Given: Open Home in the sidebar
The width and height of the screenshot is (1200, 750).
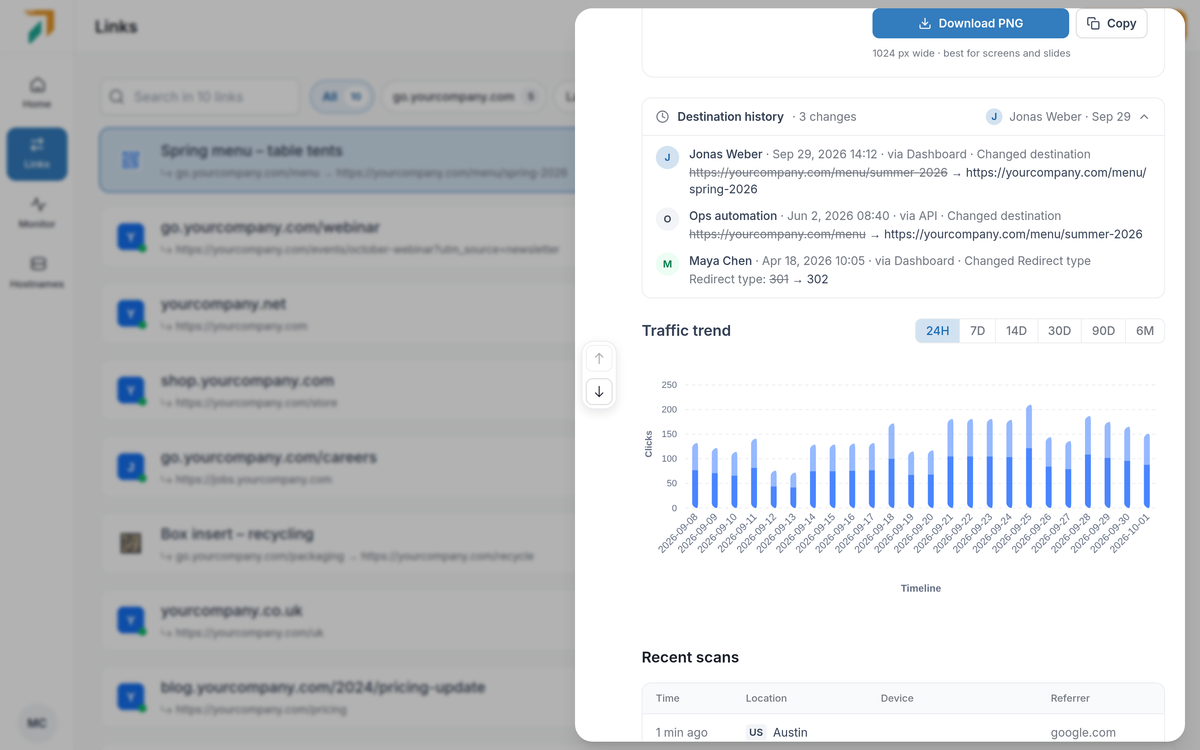Looking at the screenshot, I should (x=37, y=92).
